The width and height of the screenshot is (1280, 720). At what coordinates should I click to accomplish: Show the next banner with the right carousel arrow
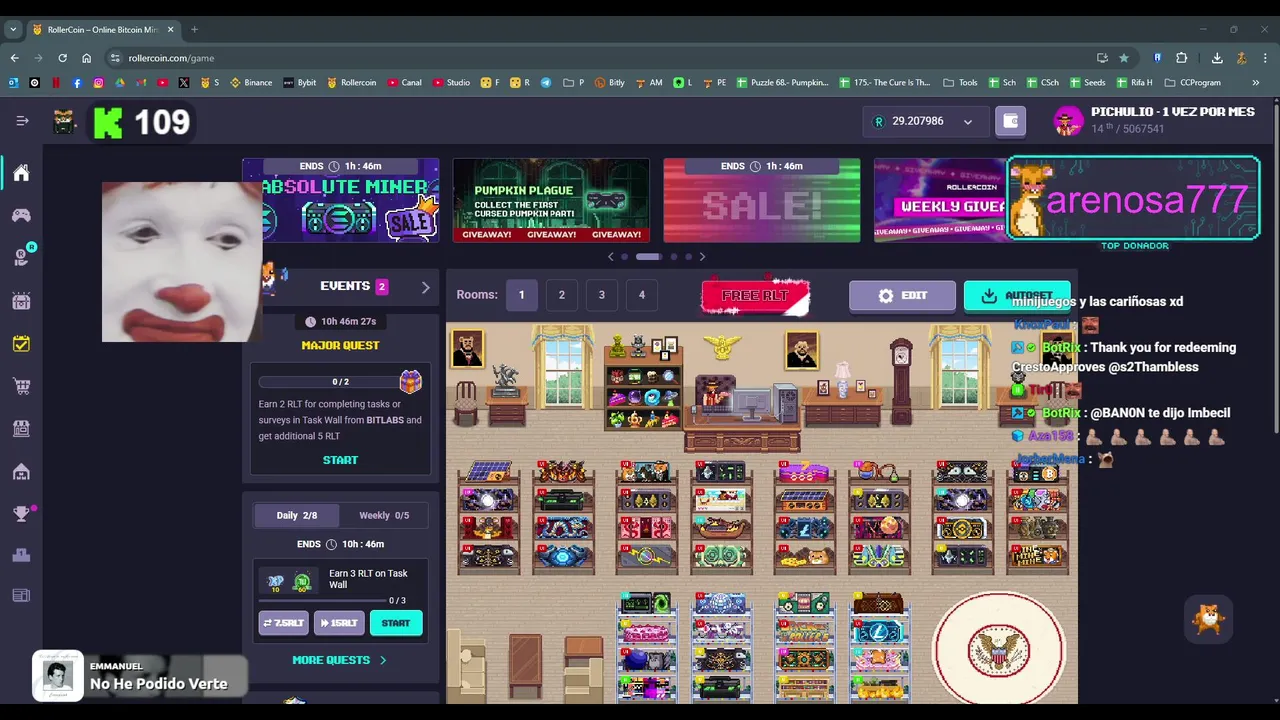pos(702,257)
